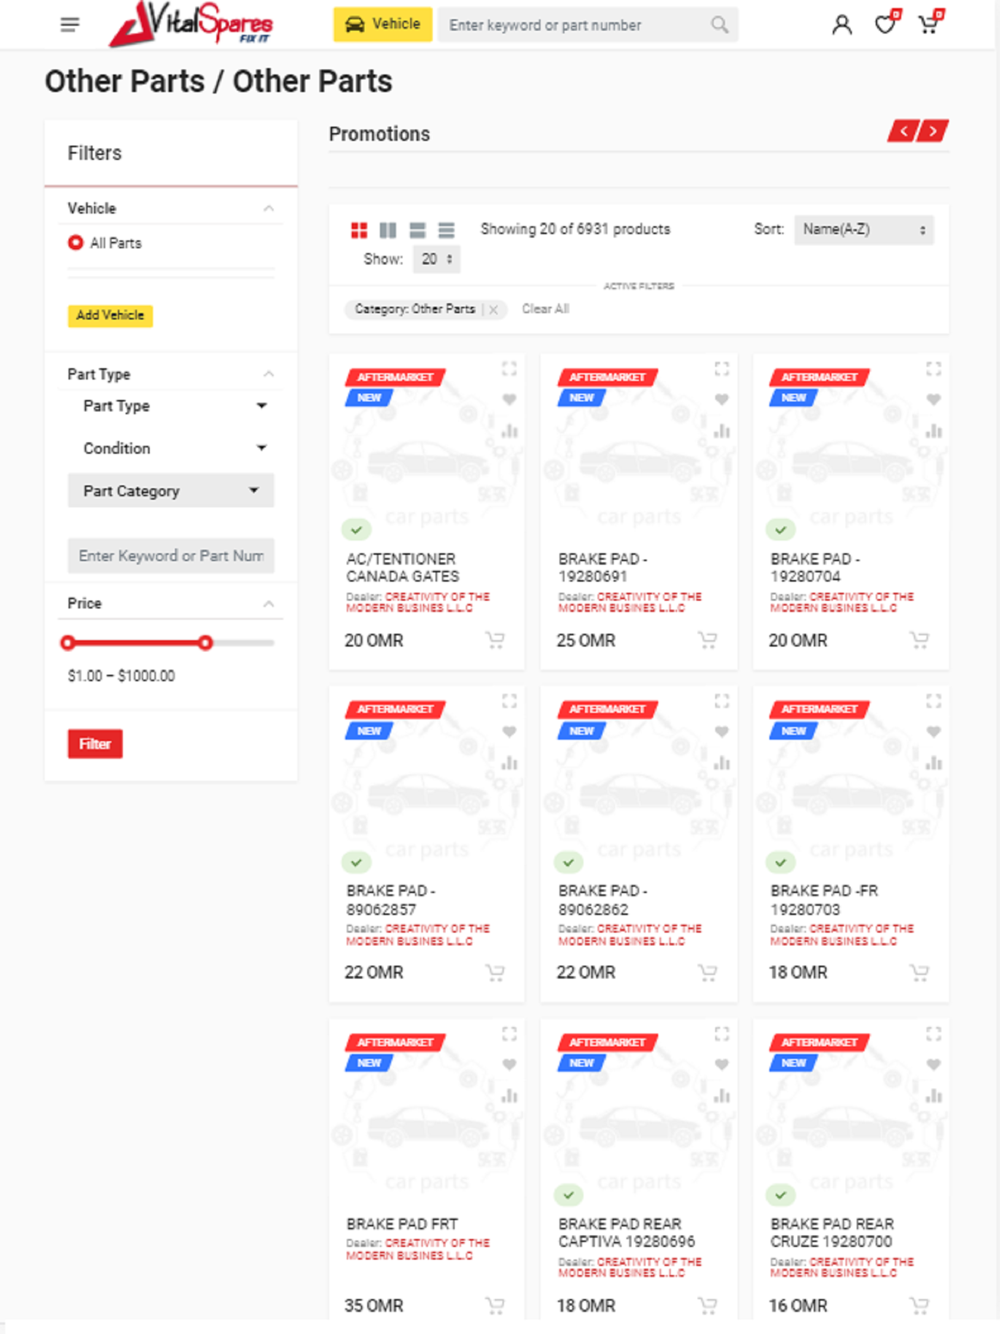This screenshot has width=1000, height=1334.
Task: Open the Show 20 per page dropdown
Action: (437, 260)
